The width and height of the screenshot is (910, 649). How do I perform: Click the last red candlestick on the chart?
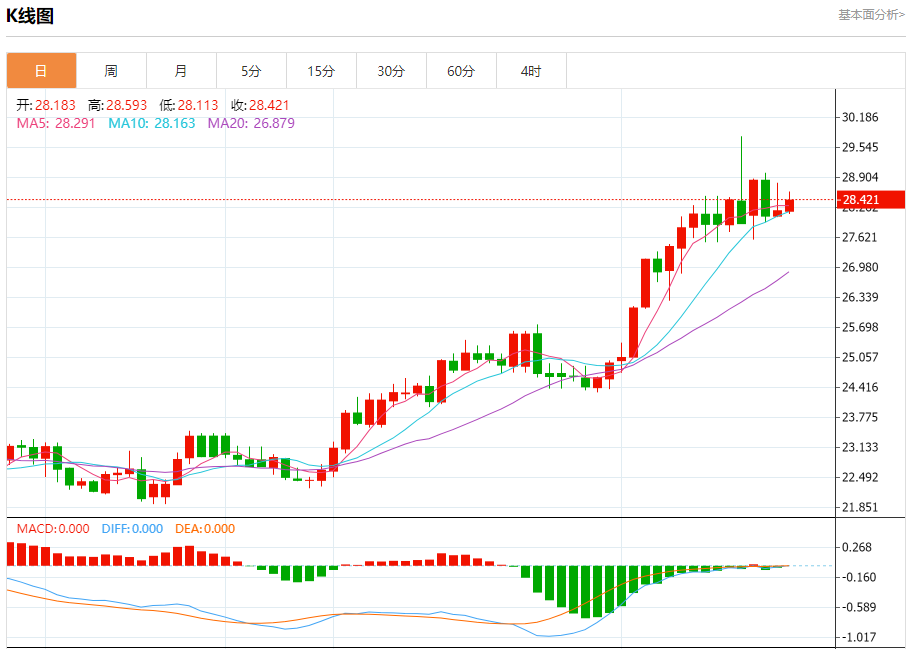pyautogui.click(x=789, y=205)
